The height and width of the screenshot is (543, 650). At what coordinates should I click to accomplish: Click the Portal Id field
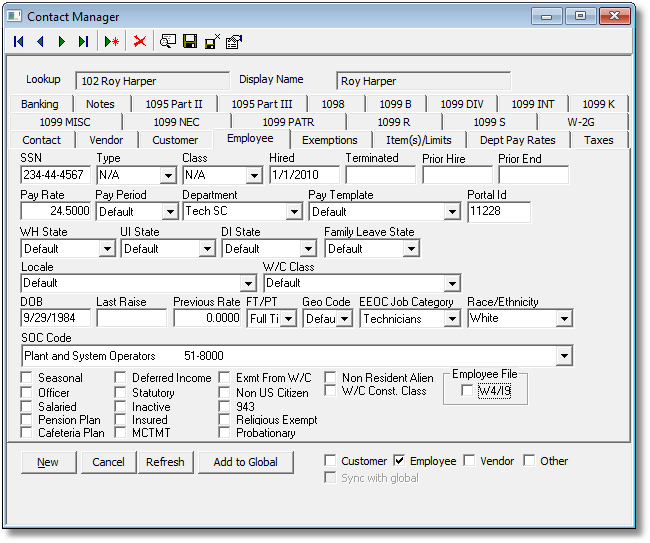499,211
